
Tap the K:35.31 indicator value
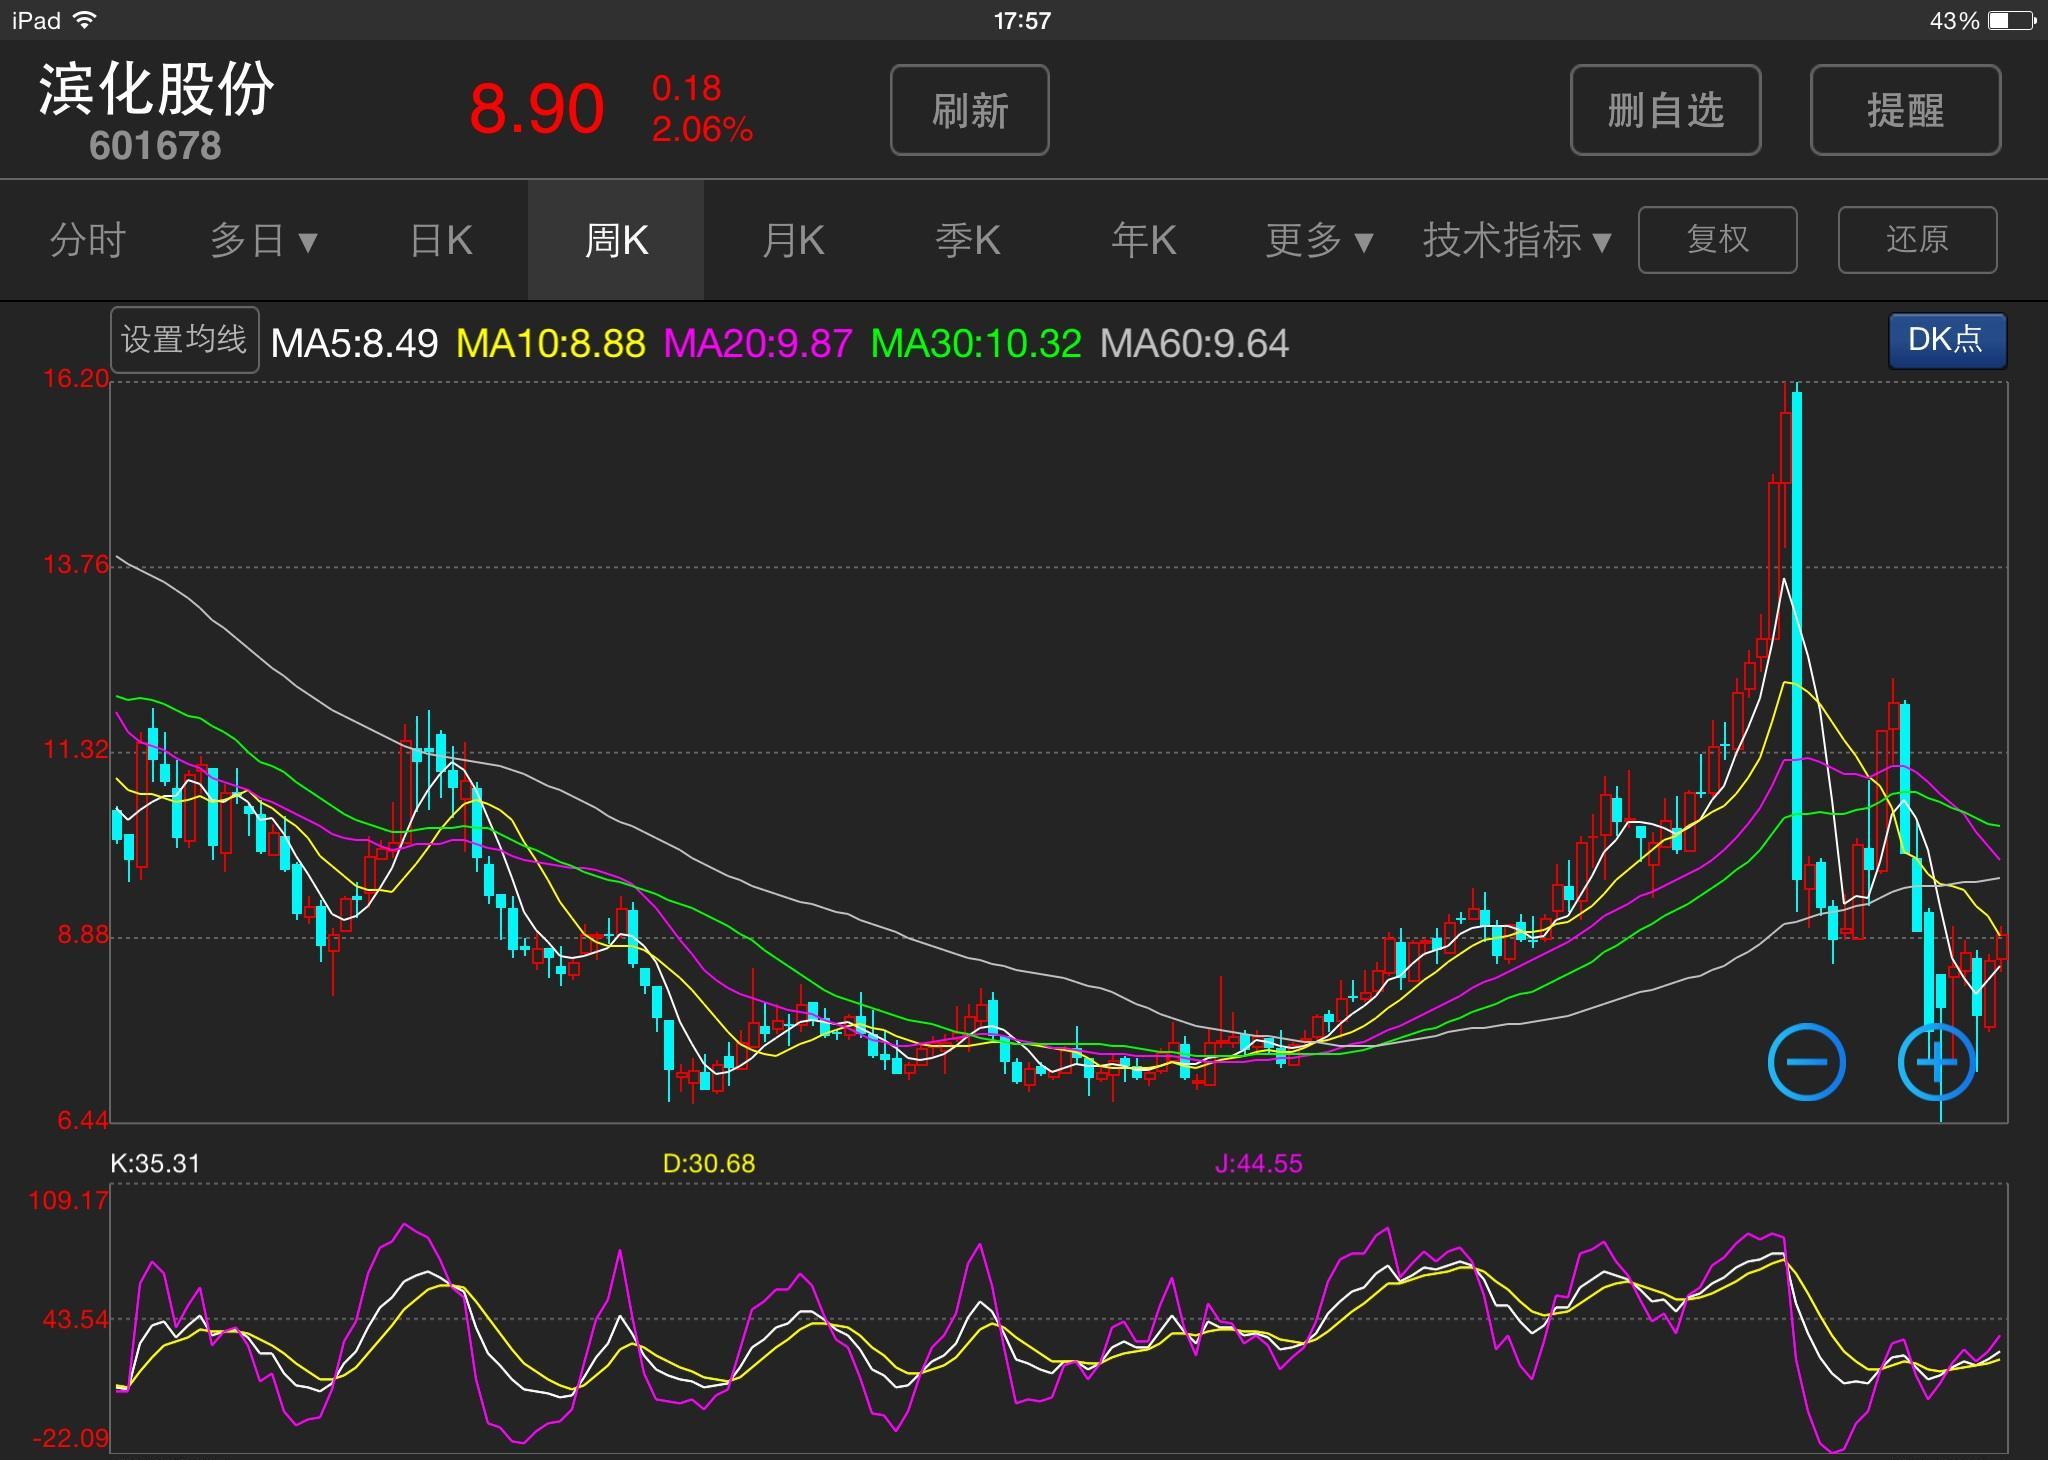tap(155, 1164)
